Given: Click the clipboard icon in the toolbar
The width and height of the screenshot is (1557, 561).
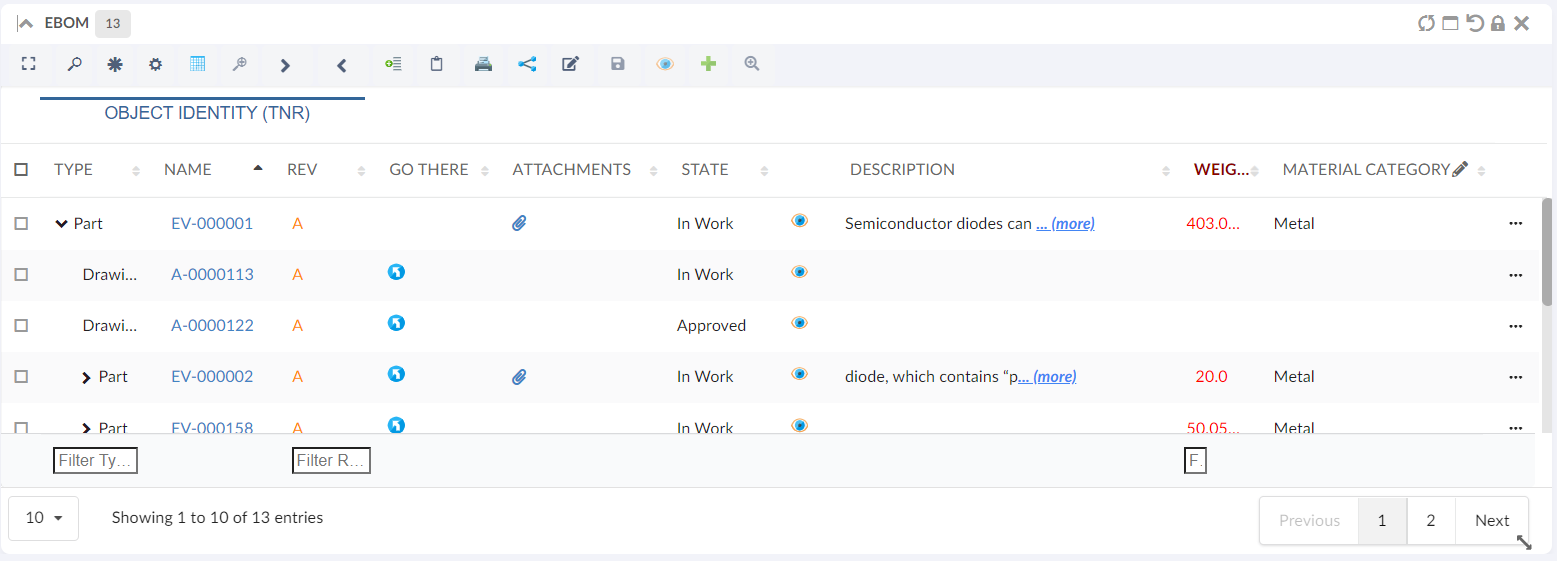Looking at the screenshot, I should [437, 64].
